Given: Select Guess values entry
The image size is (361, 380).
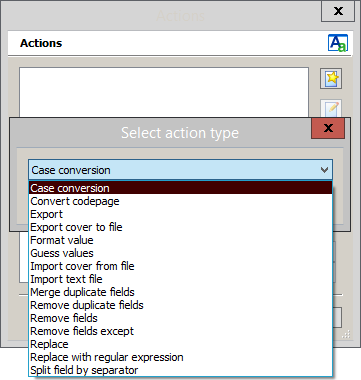Looking at the screenshot, I should pyautogui.click(x=180, y=253).
